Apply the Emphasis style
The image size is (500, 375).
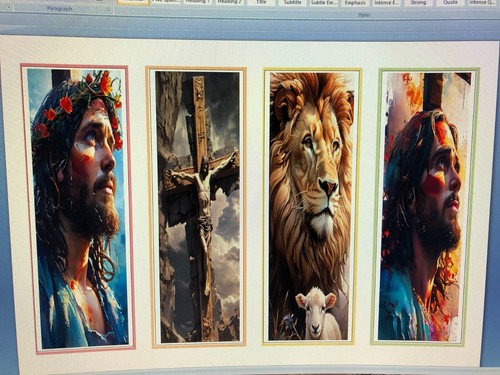(355, 3)
